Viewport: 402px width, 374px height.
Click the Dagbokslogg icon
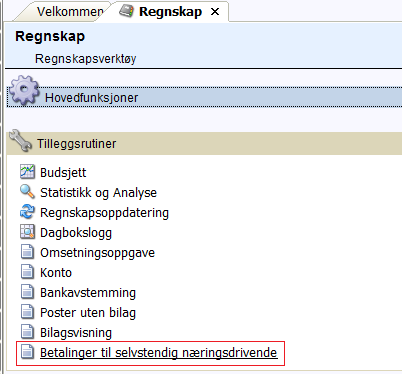pos(27,232)
